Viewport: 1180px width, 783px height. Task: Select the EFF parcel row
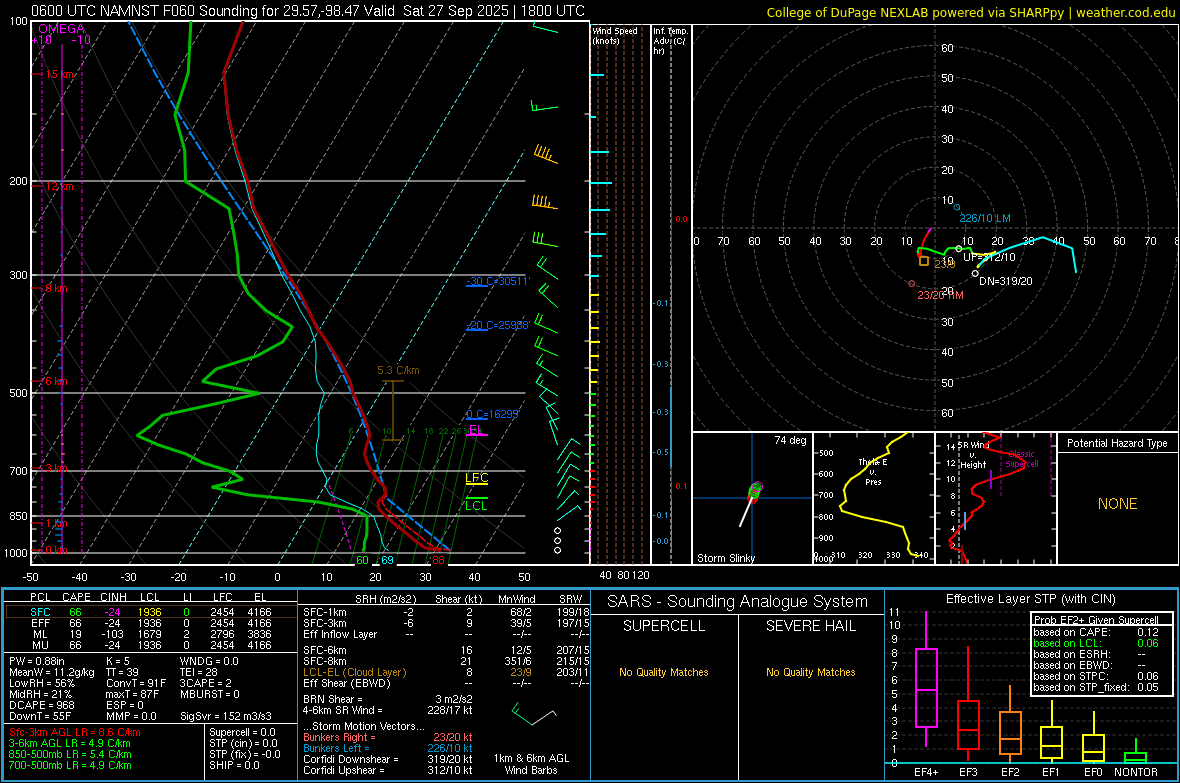(151, 623)
